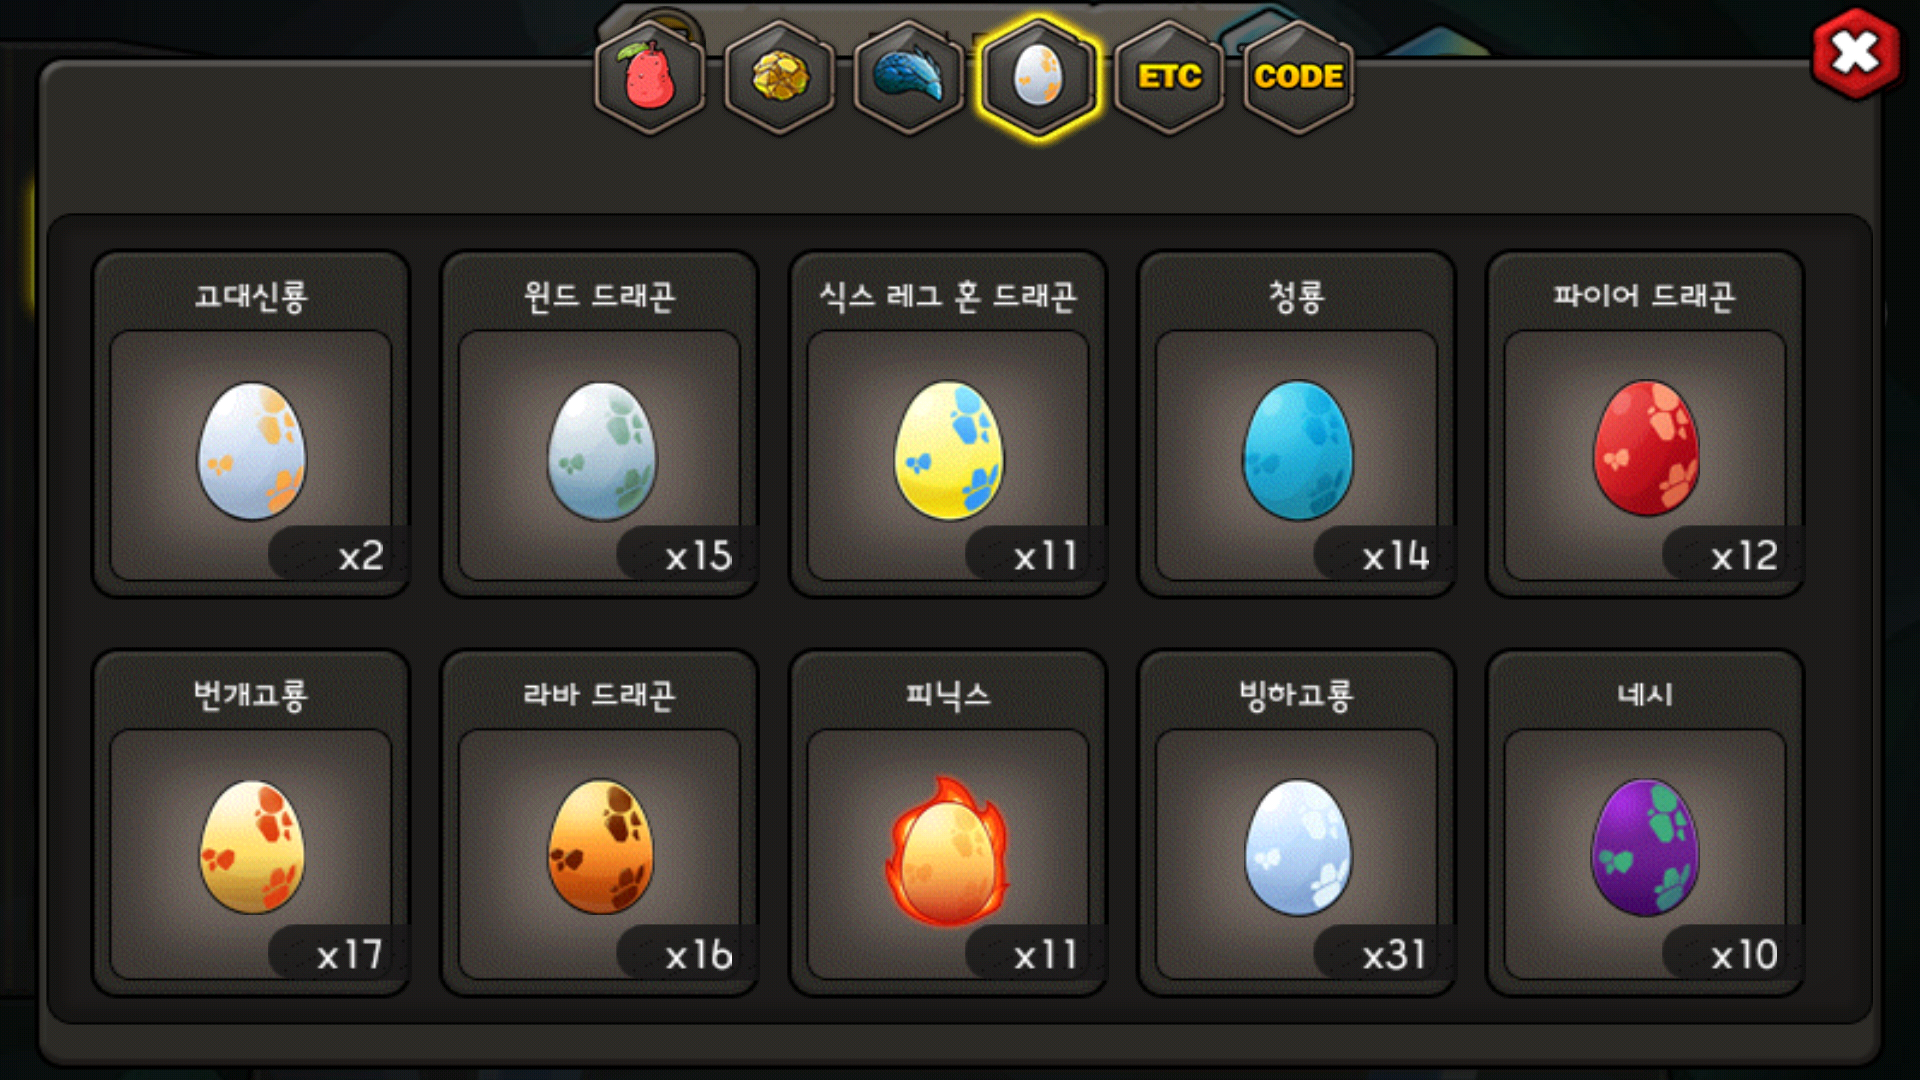The width and height of the screenshot is (1920, 1080).
Task: Select the blue 청룡 egg
Action: pos(1297,450)
